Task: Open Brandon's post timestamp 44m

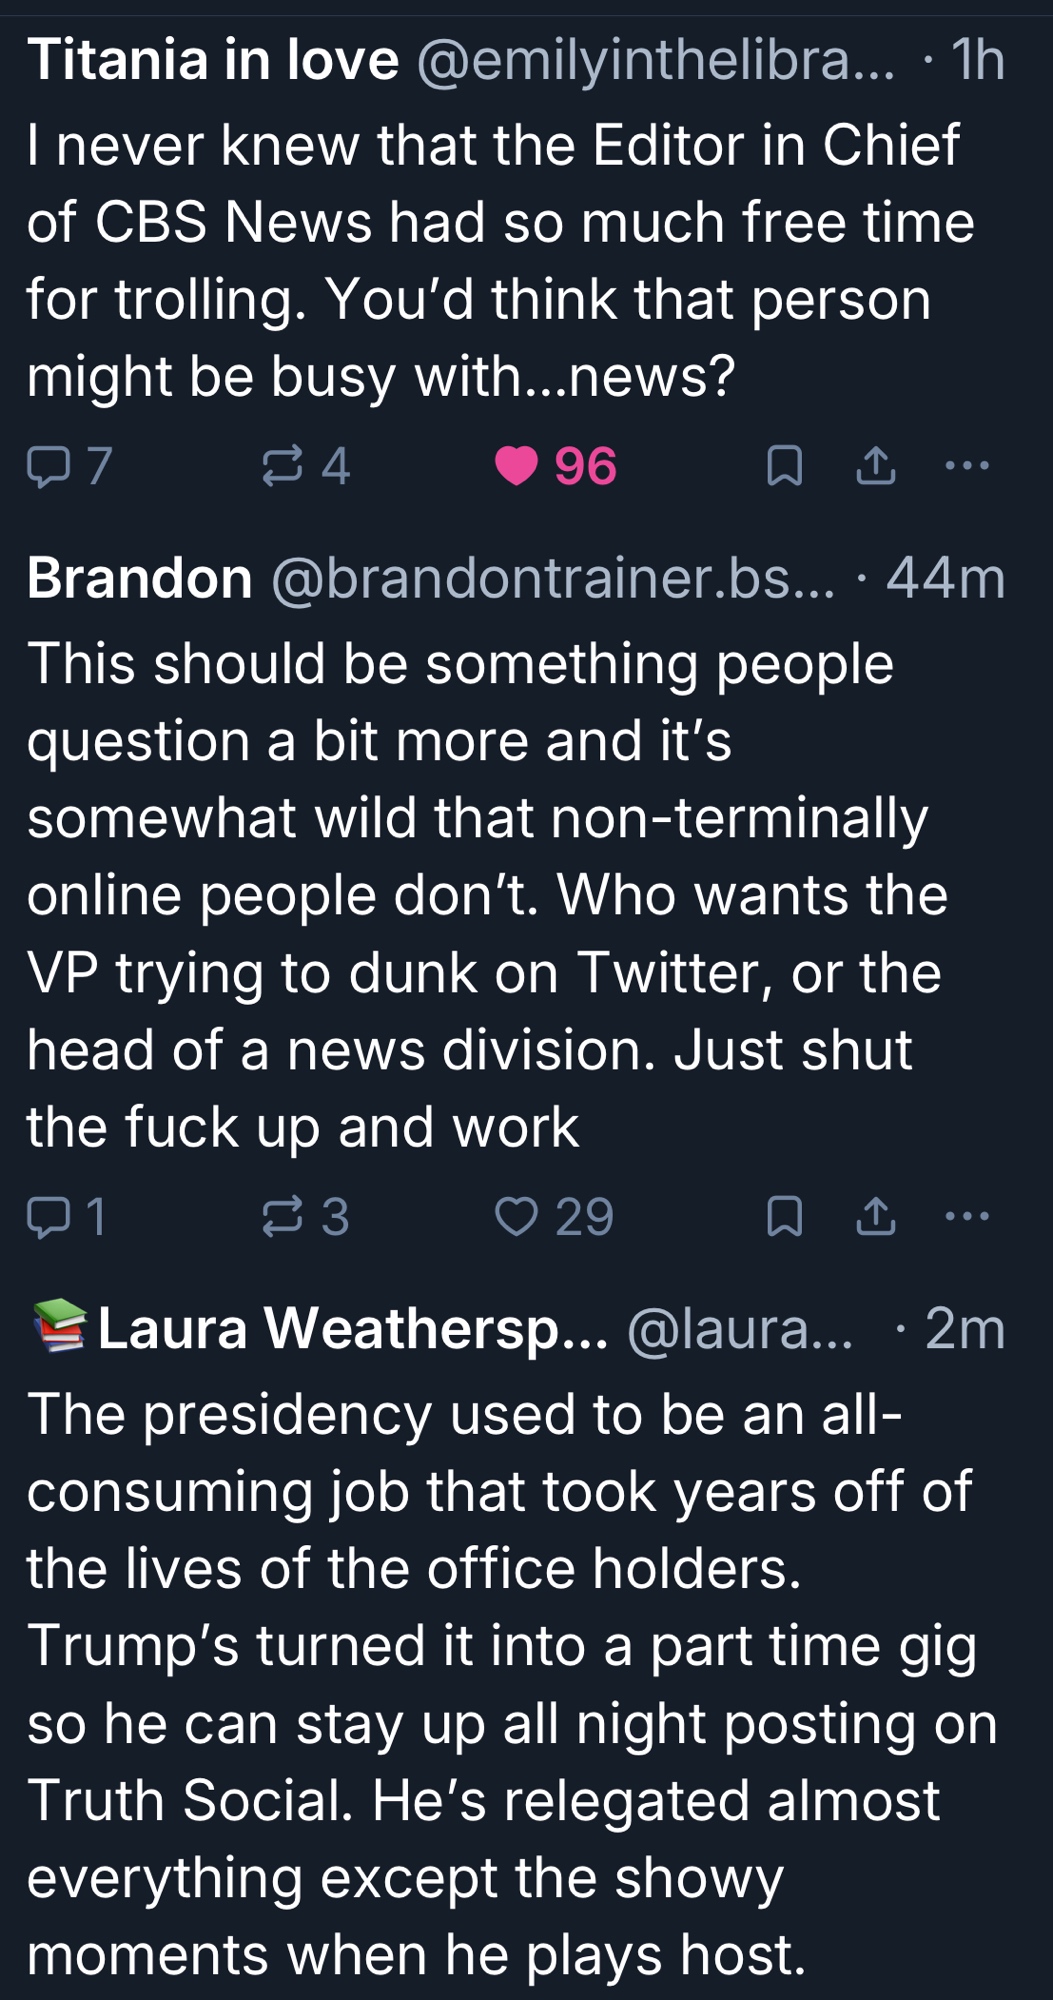Action: tap(945, 578)
